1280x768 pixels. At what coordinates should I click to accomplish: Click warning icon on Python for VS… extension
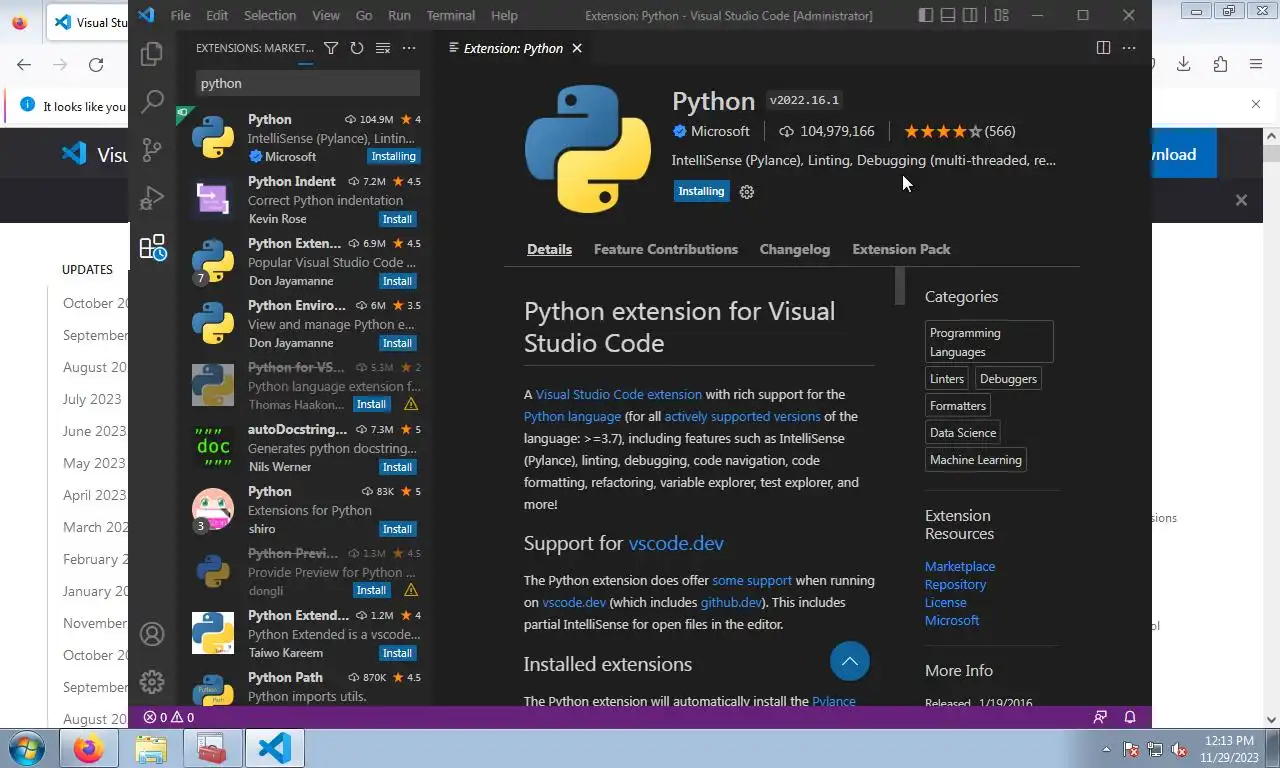click(x=410, y=405)
